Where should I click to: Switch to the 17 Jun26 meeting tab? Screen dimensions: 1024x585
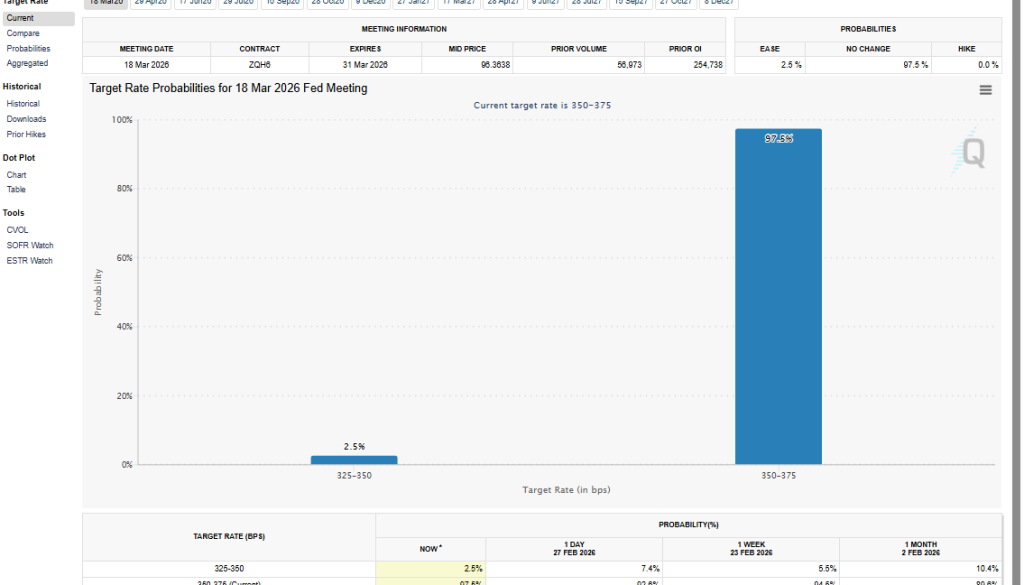196,3
